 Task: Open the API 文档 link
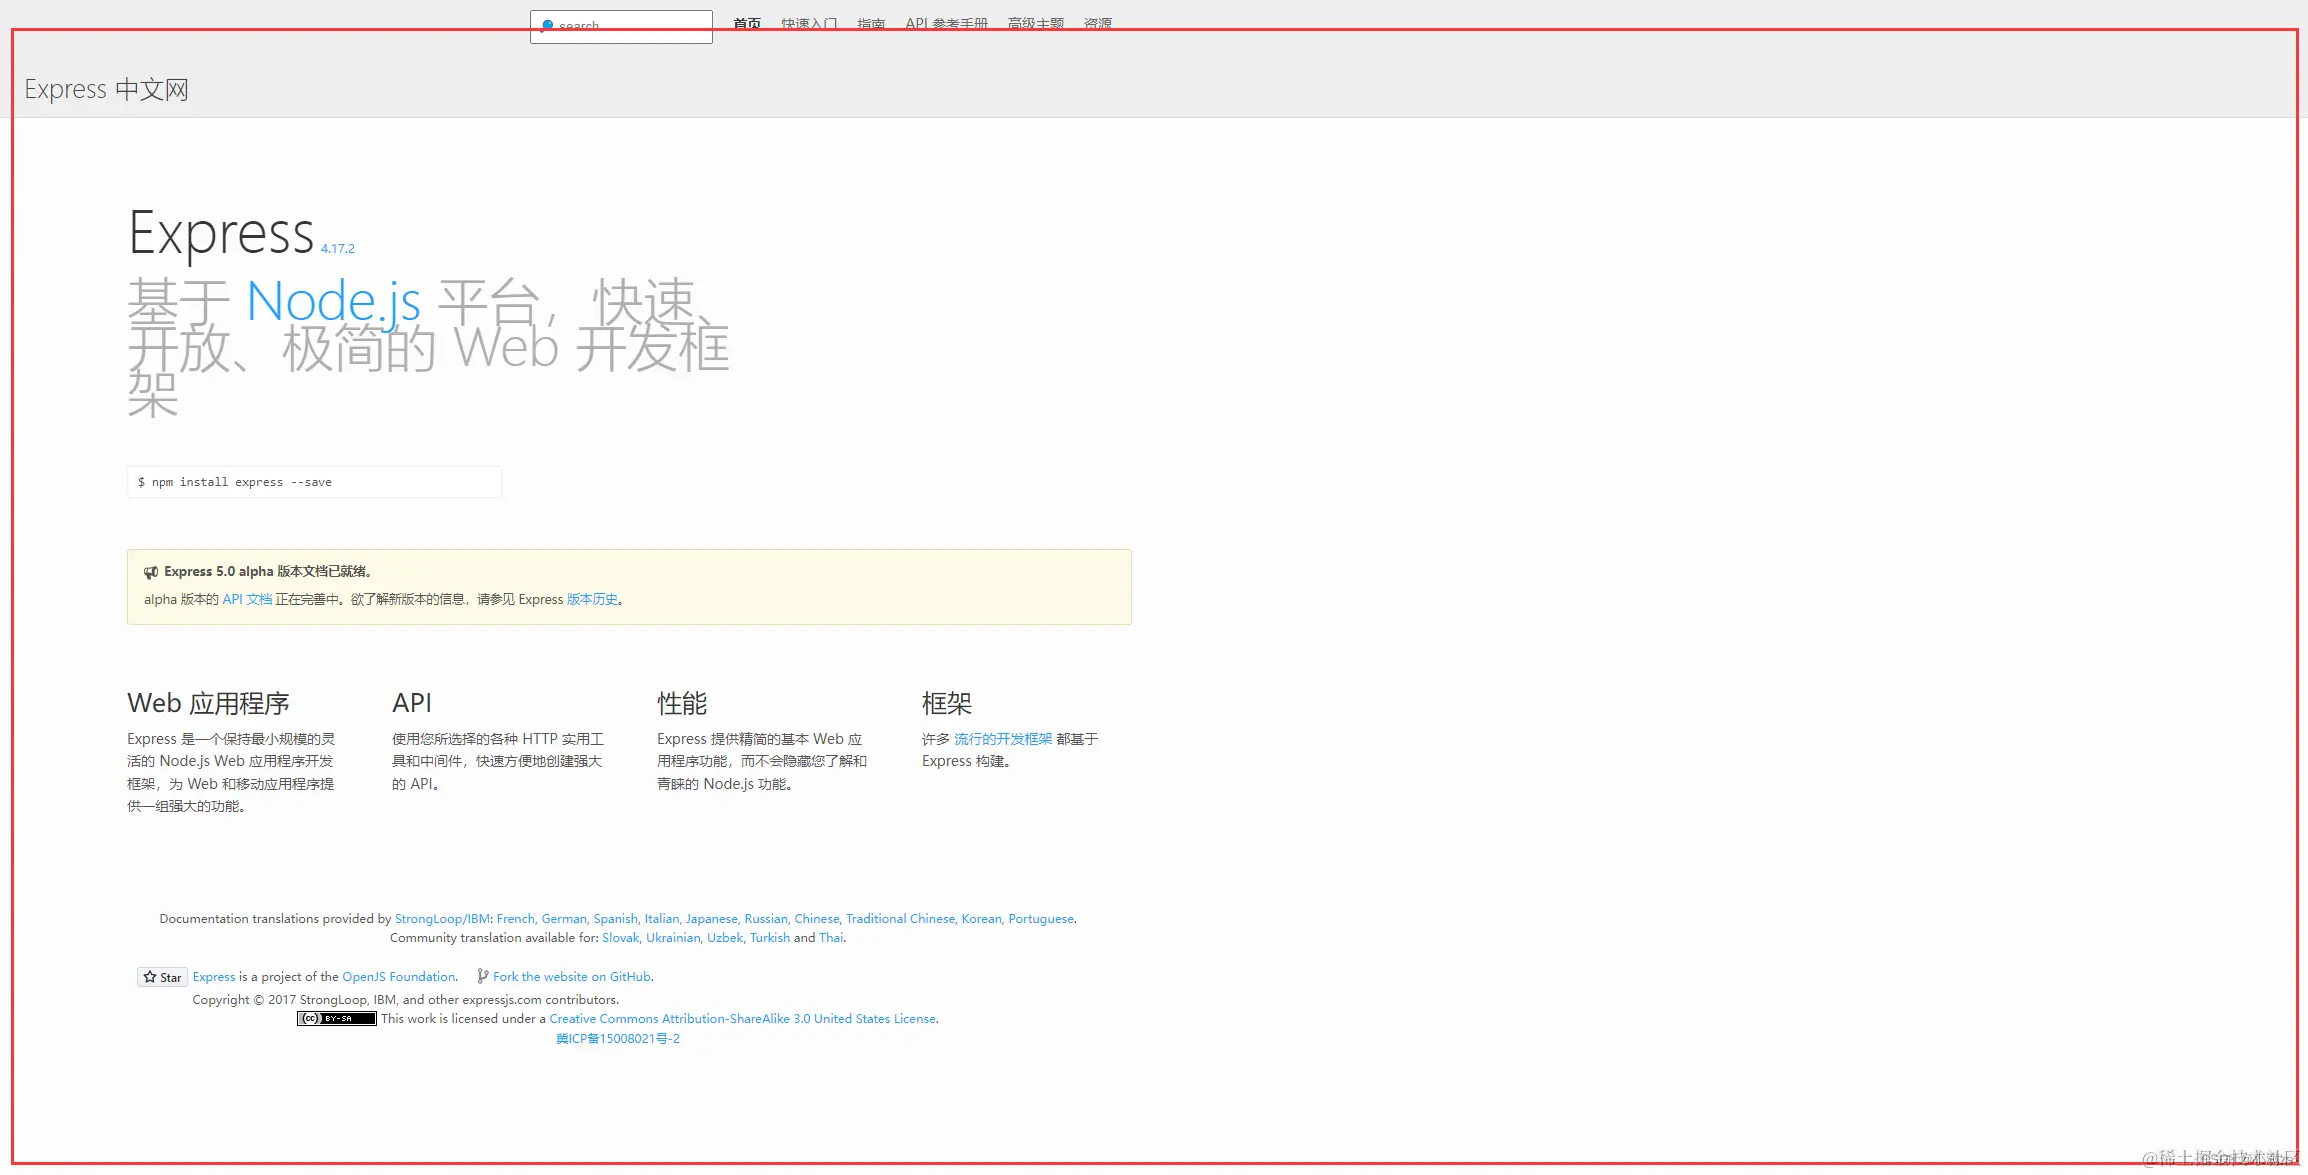click(x=247, y=600)
